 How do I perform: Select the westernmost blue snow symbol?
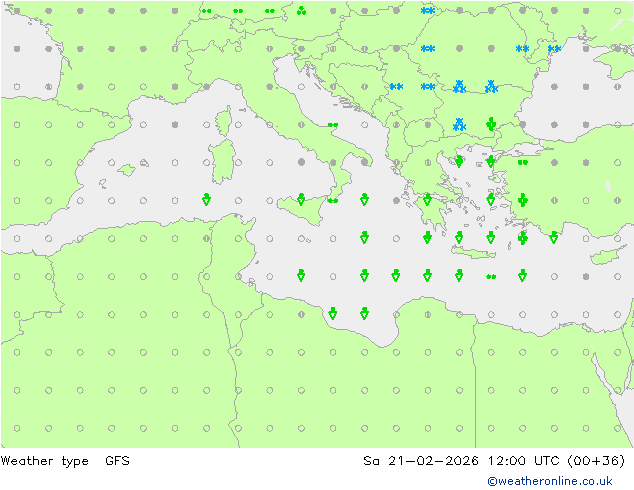[x=396, y=87]
